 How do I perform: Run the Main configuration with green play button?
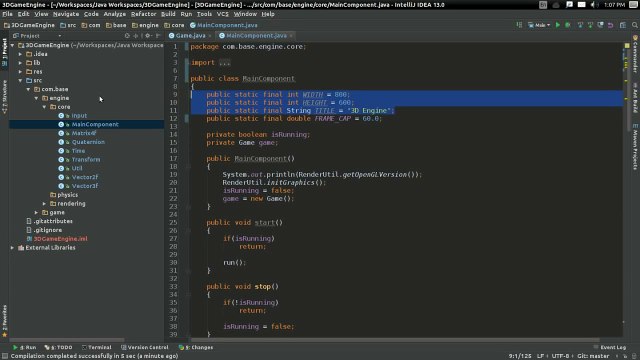click(558, 25)
